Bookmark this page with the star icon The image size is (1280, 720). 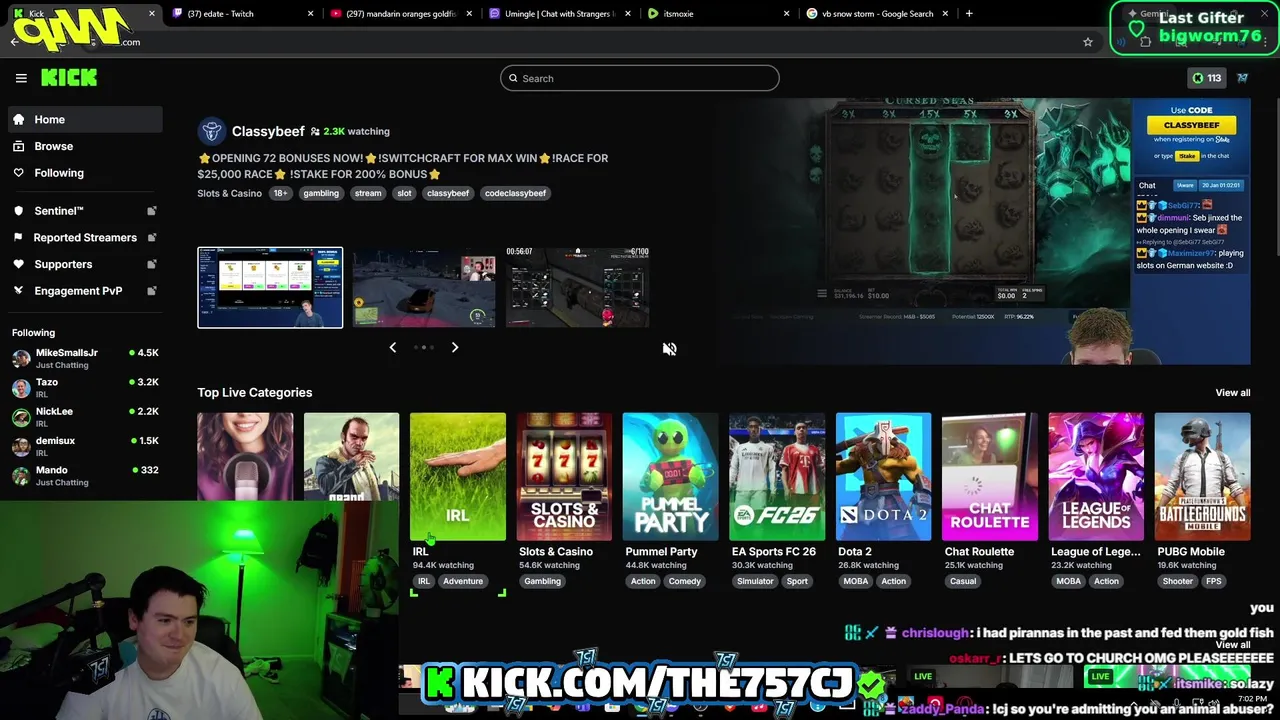[x=1088, y=42]
